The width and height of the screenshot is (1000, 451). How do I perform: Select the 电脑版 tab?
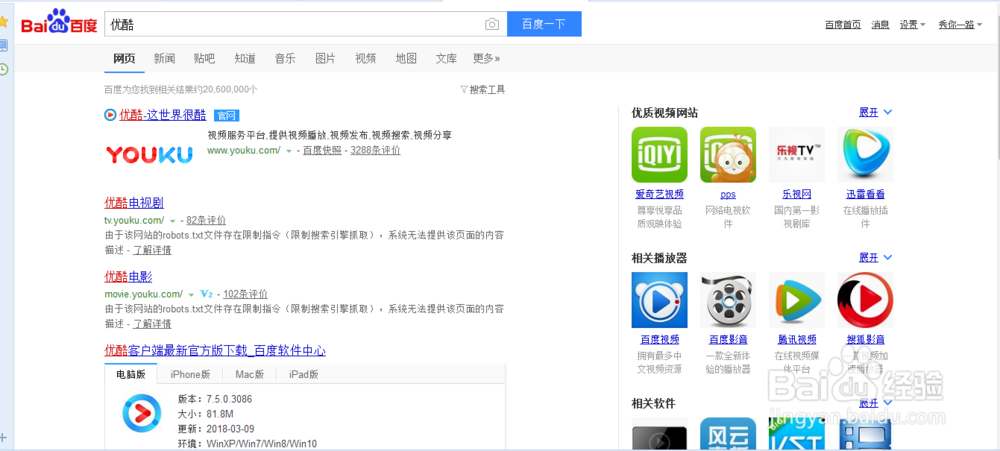(131, 374)
